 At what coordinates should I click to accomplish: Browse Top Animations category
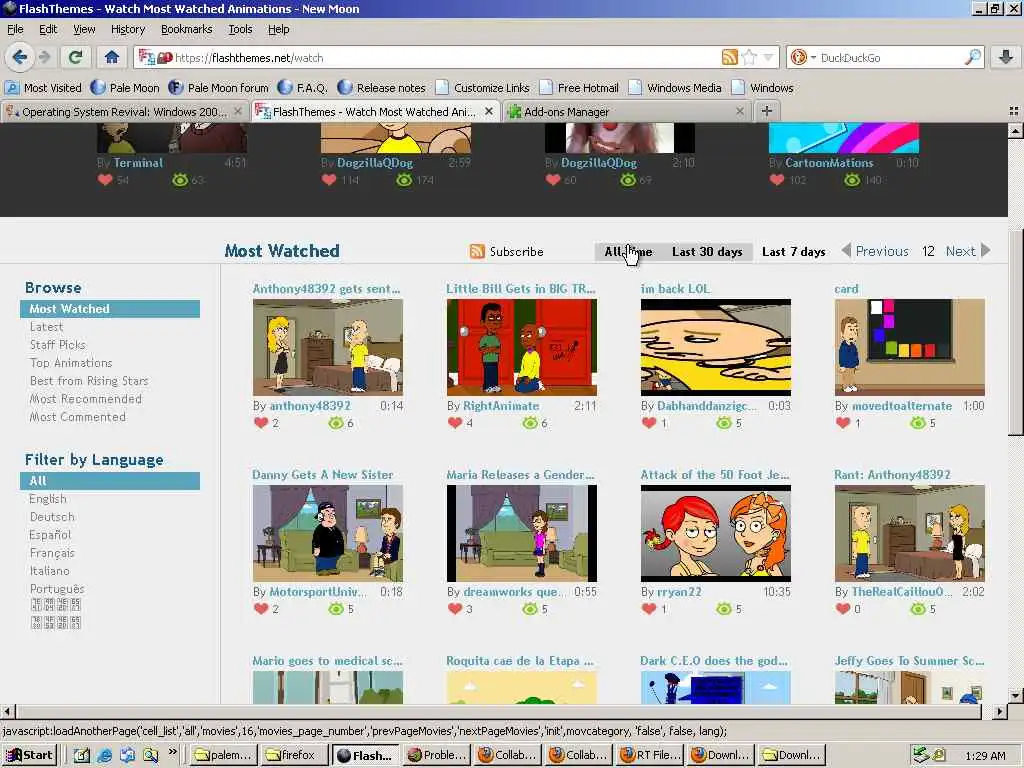coord(71,362)
